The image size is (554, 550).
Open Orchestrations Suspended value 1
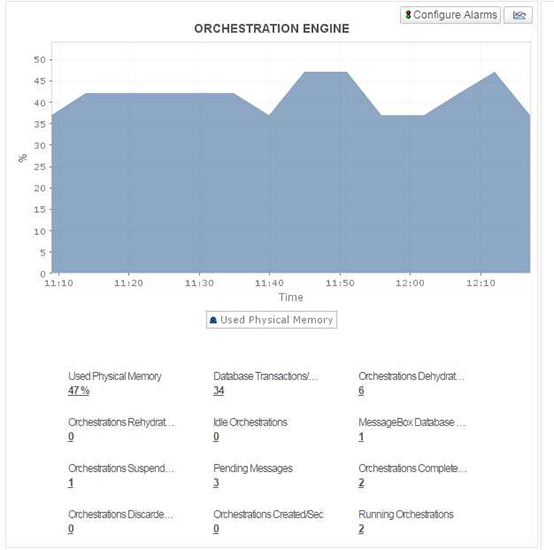pos(71,483)
